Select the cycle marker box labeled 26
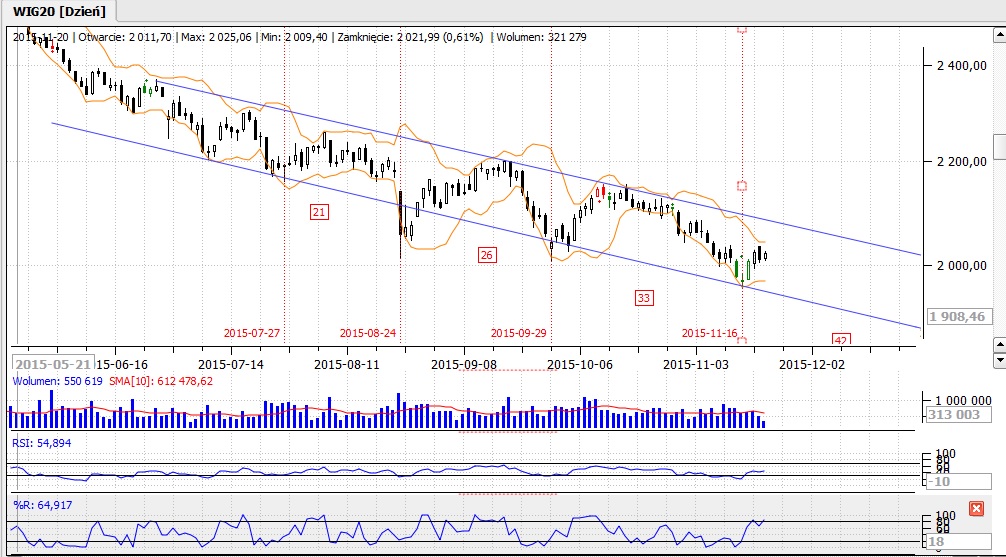The image size is (1006, 557). (487, 255)
